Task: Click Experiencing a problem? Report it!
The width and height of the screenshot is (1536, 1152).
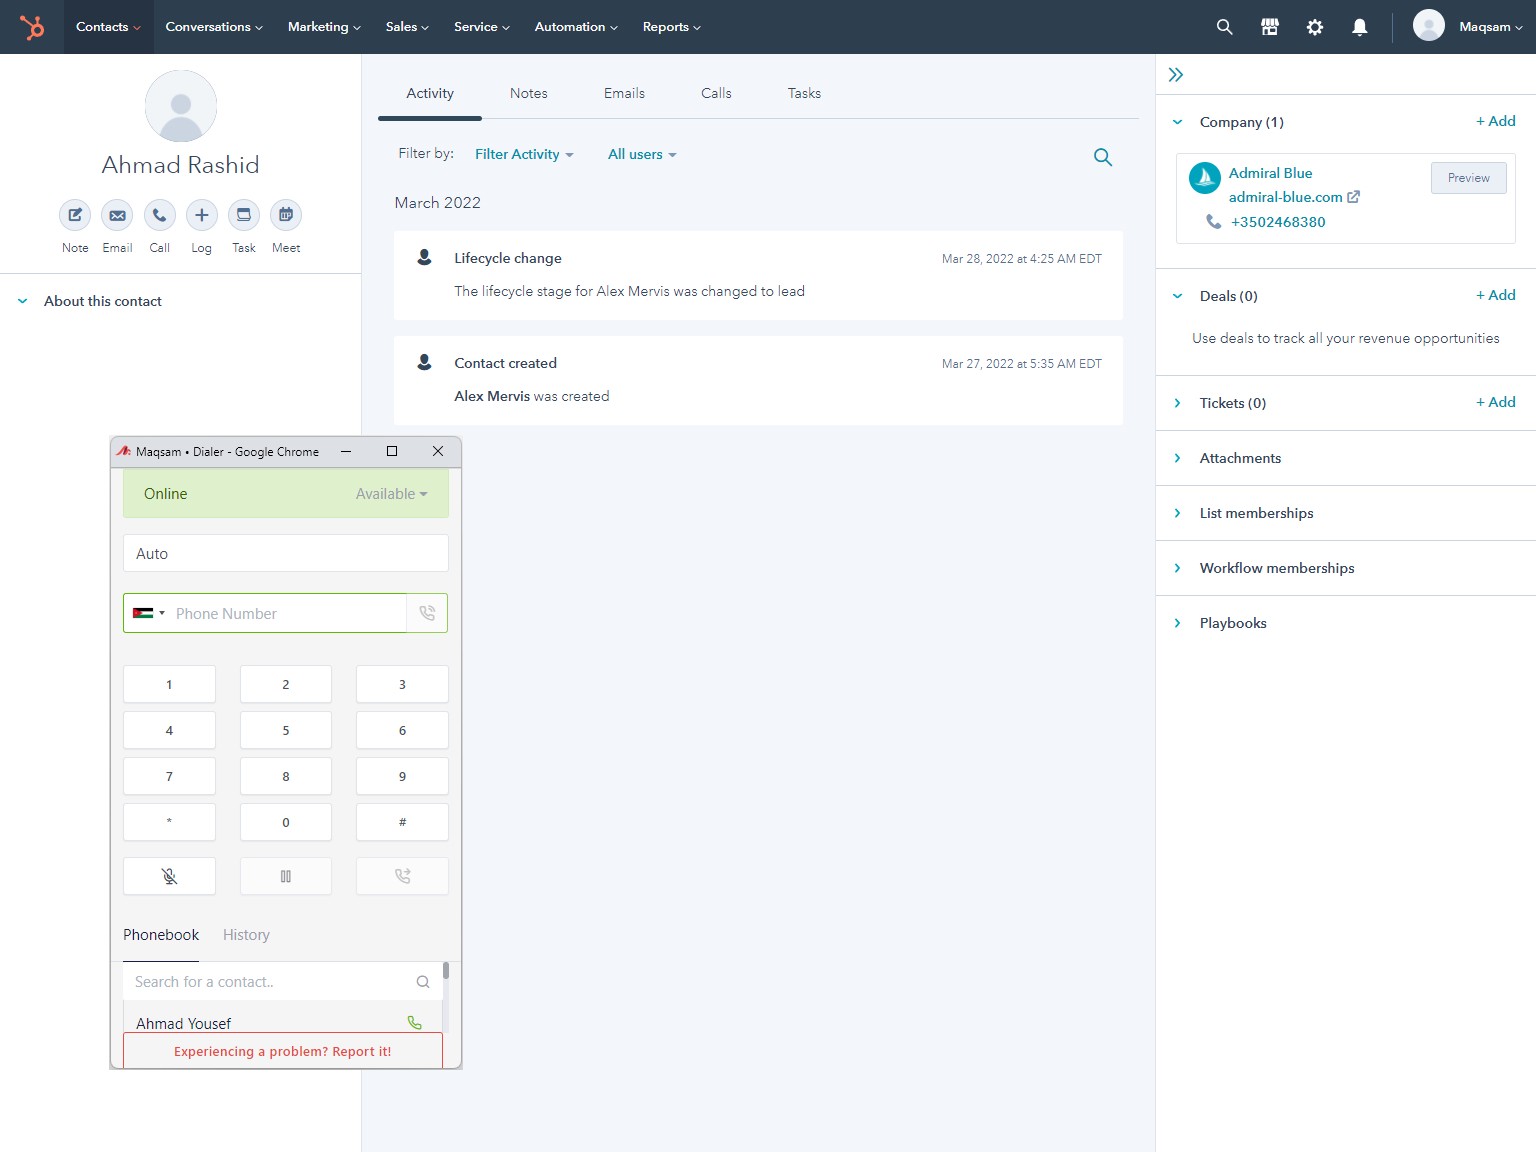Action: pyautogui.click(x=283, y=1051)
